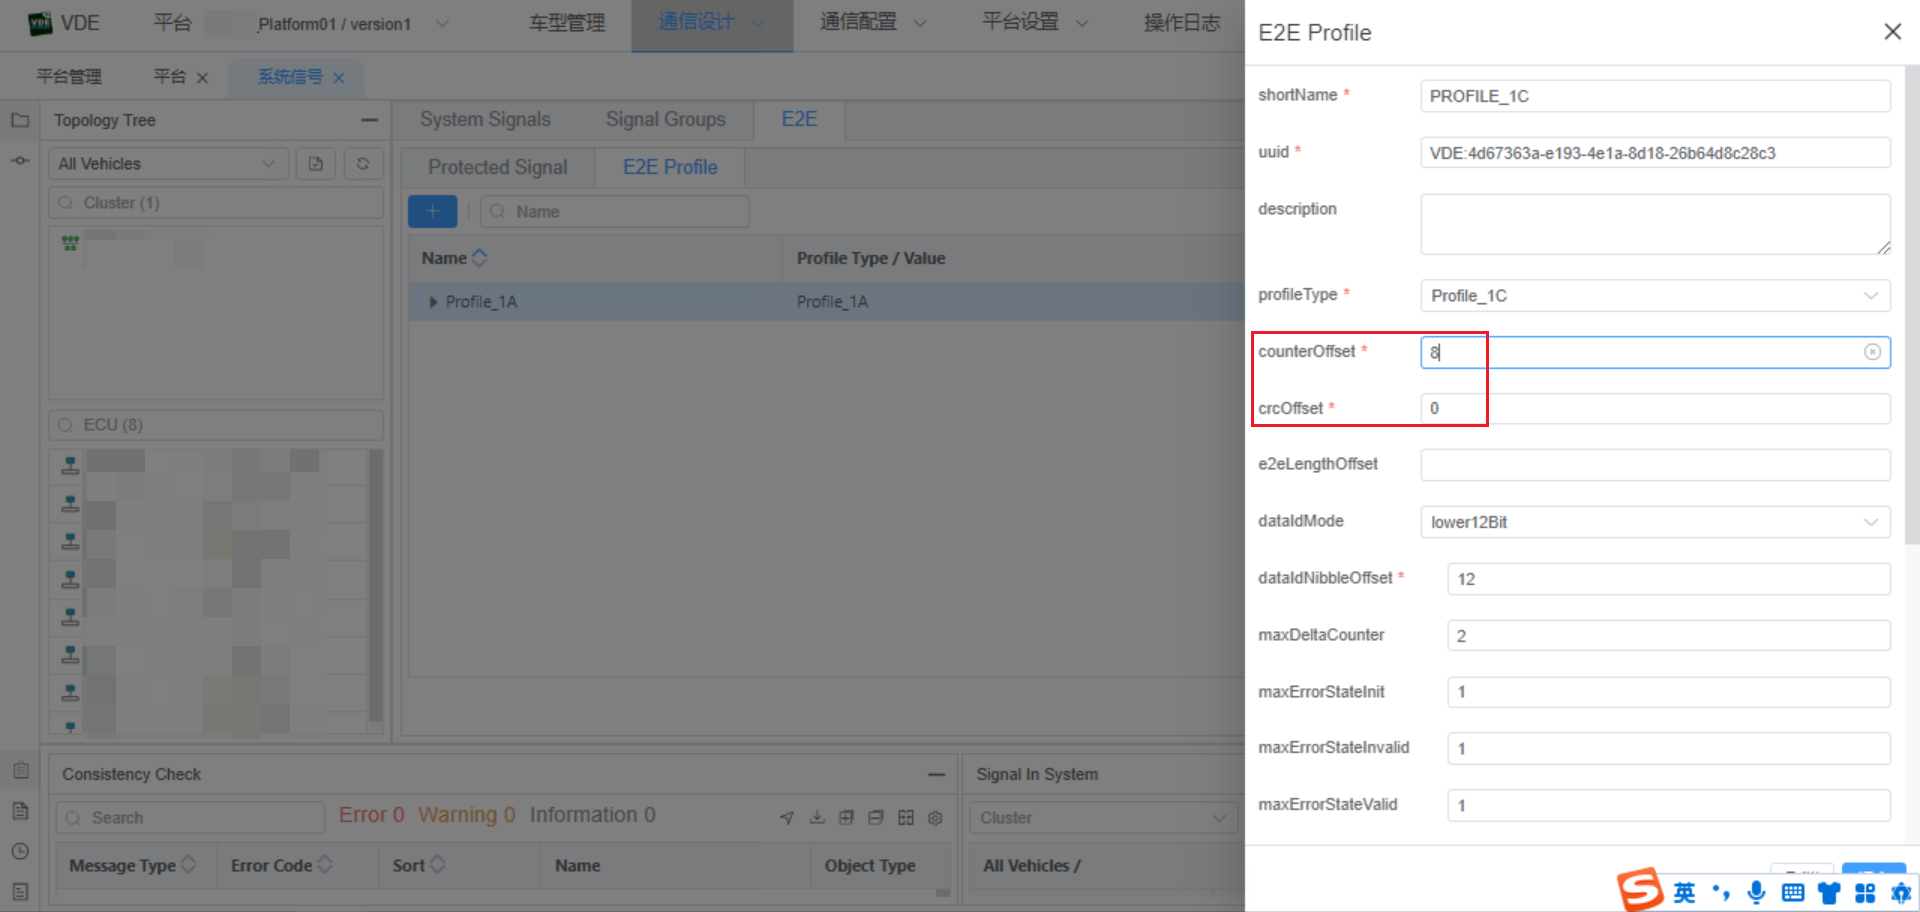This screenshot has width=1920, height=912.
Task: Click the ECU list vertical scrollbar
Action: (x=376, y=585)
